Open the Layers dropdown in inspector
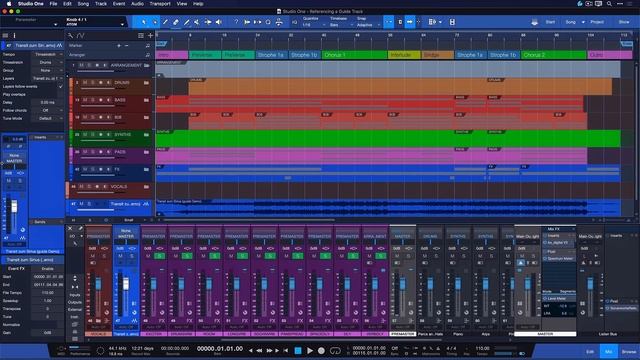 48,78
